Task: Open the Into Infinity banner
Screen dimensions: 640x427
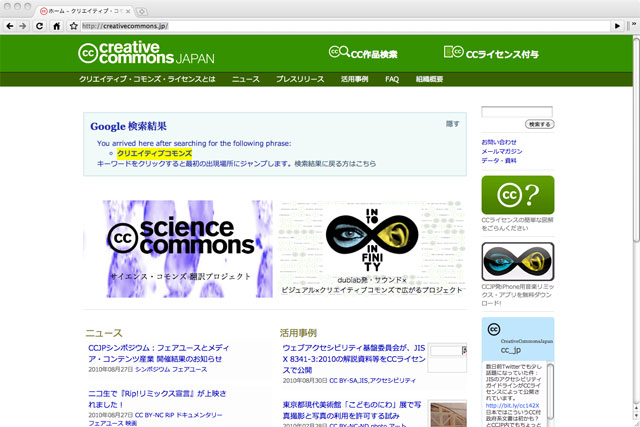Action: click(372, 249)
